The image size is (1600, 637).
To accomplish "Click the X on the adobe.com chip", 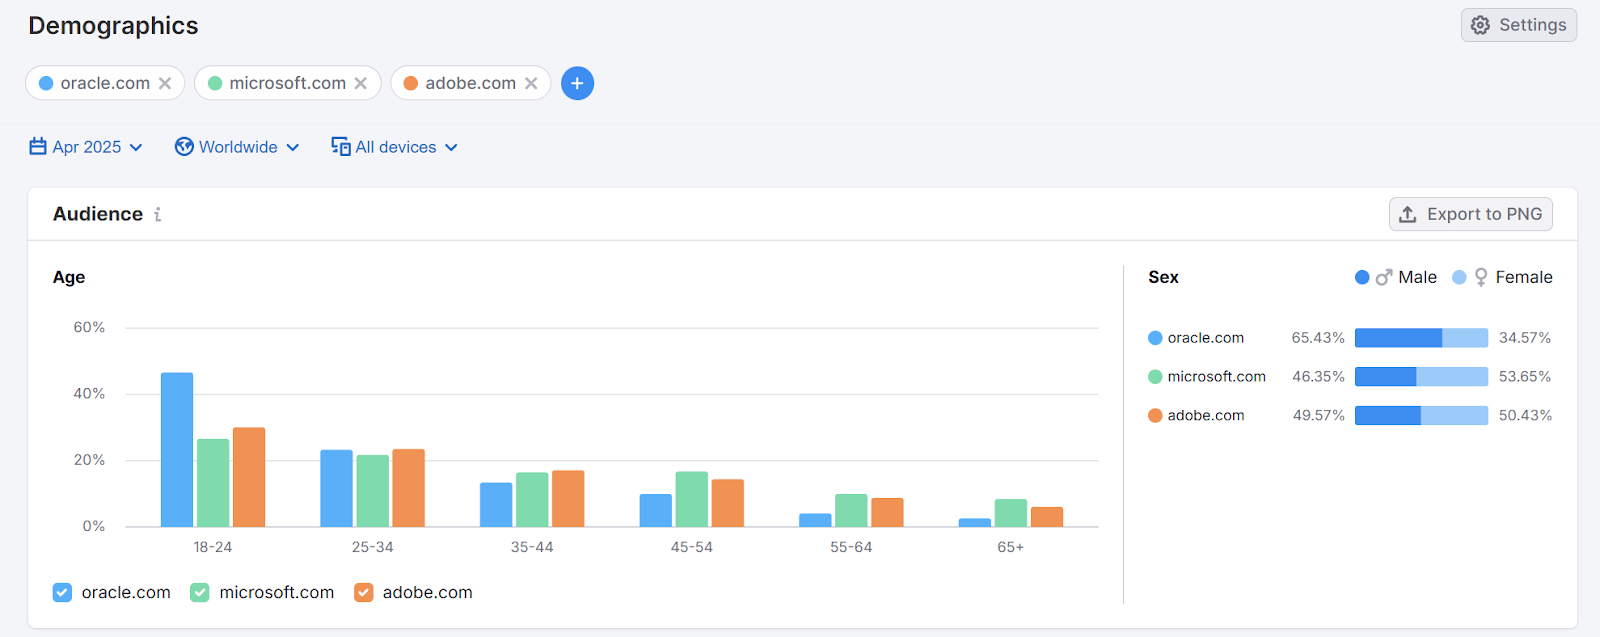I will pos(531,83).
